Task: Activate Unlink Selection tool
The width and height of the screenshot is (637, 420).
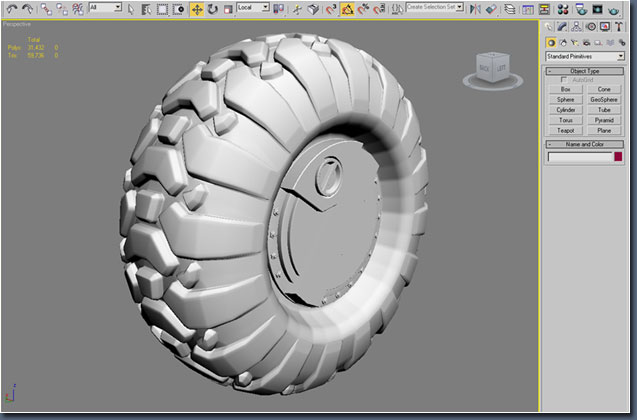Action: point(62,9)
